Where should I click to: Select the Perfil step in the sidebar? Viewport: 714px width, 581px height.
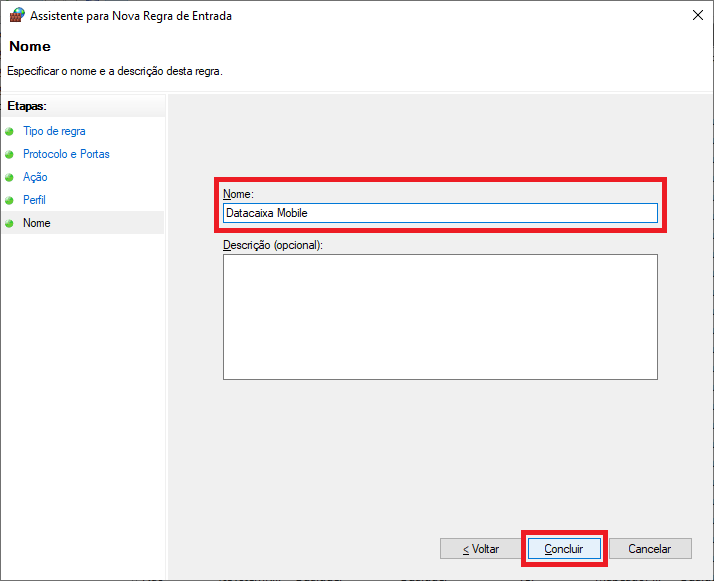tap(34, 200)
